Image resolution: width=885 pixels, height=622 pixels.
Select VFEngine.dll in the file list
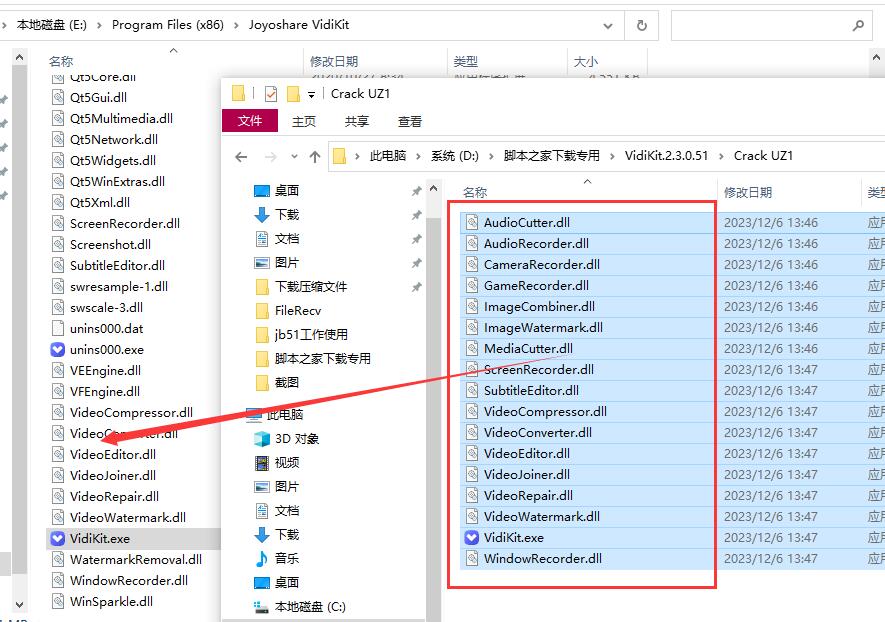click(104, 391)
